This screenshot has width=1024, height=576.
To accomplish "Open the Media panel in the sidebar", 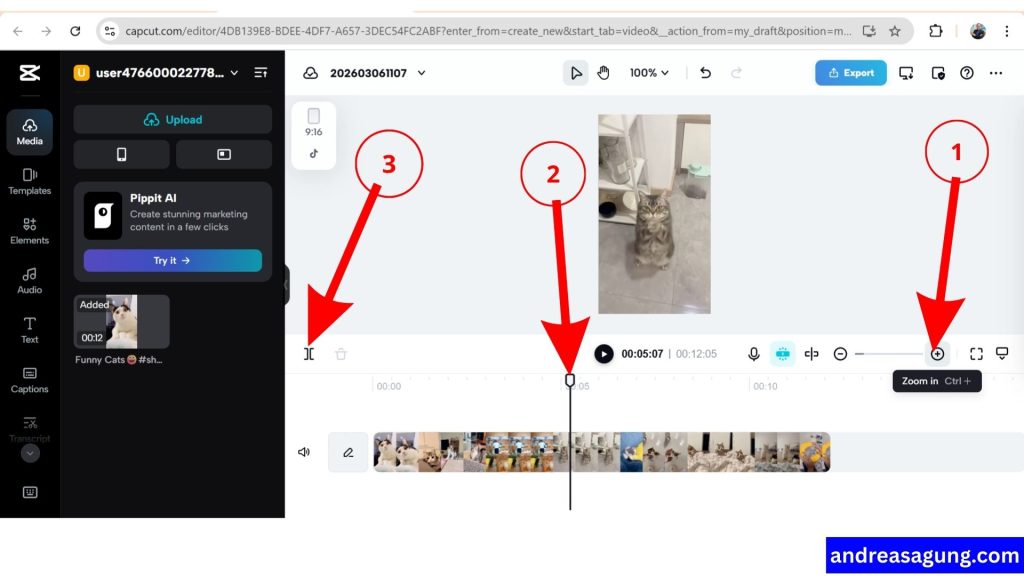I will click(29, 132).
